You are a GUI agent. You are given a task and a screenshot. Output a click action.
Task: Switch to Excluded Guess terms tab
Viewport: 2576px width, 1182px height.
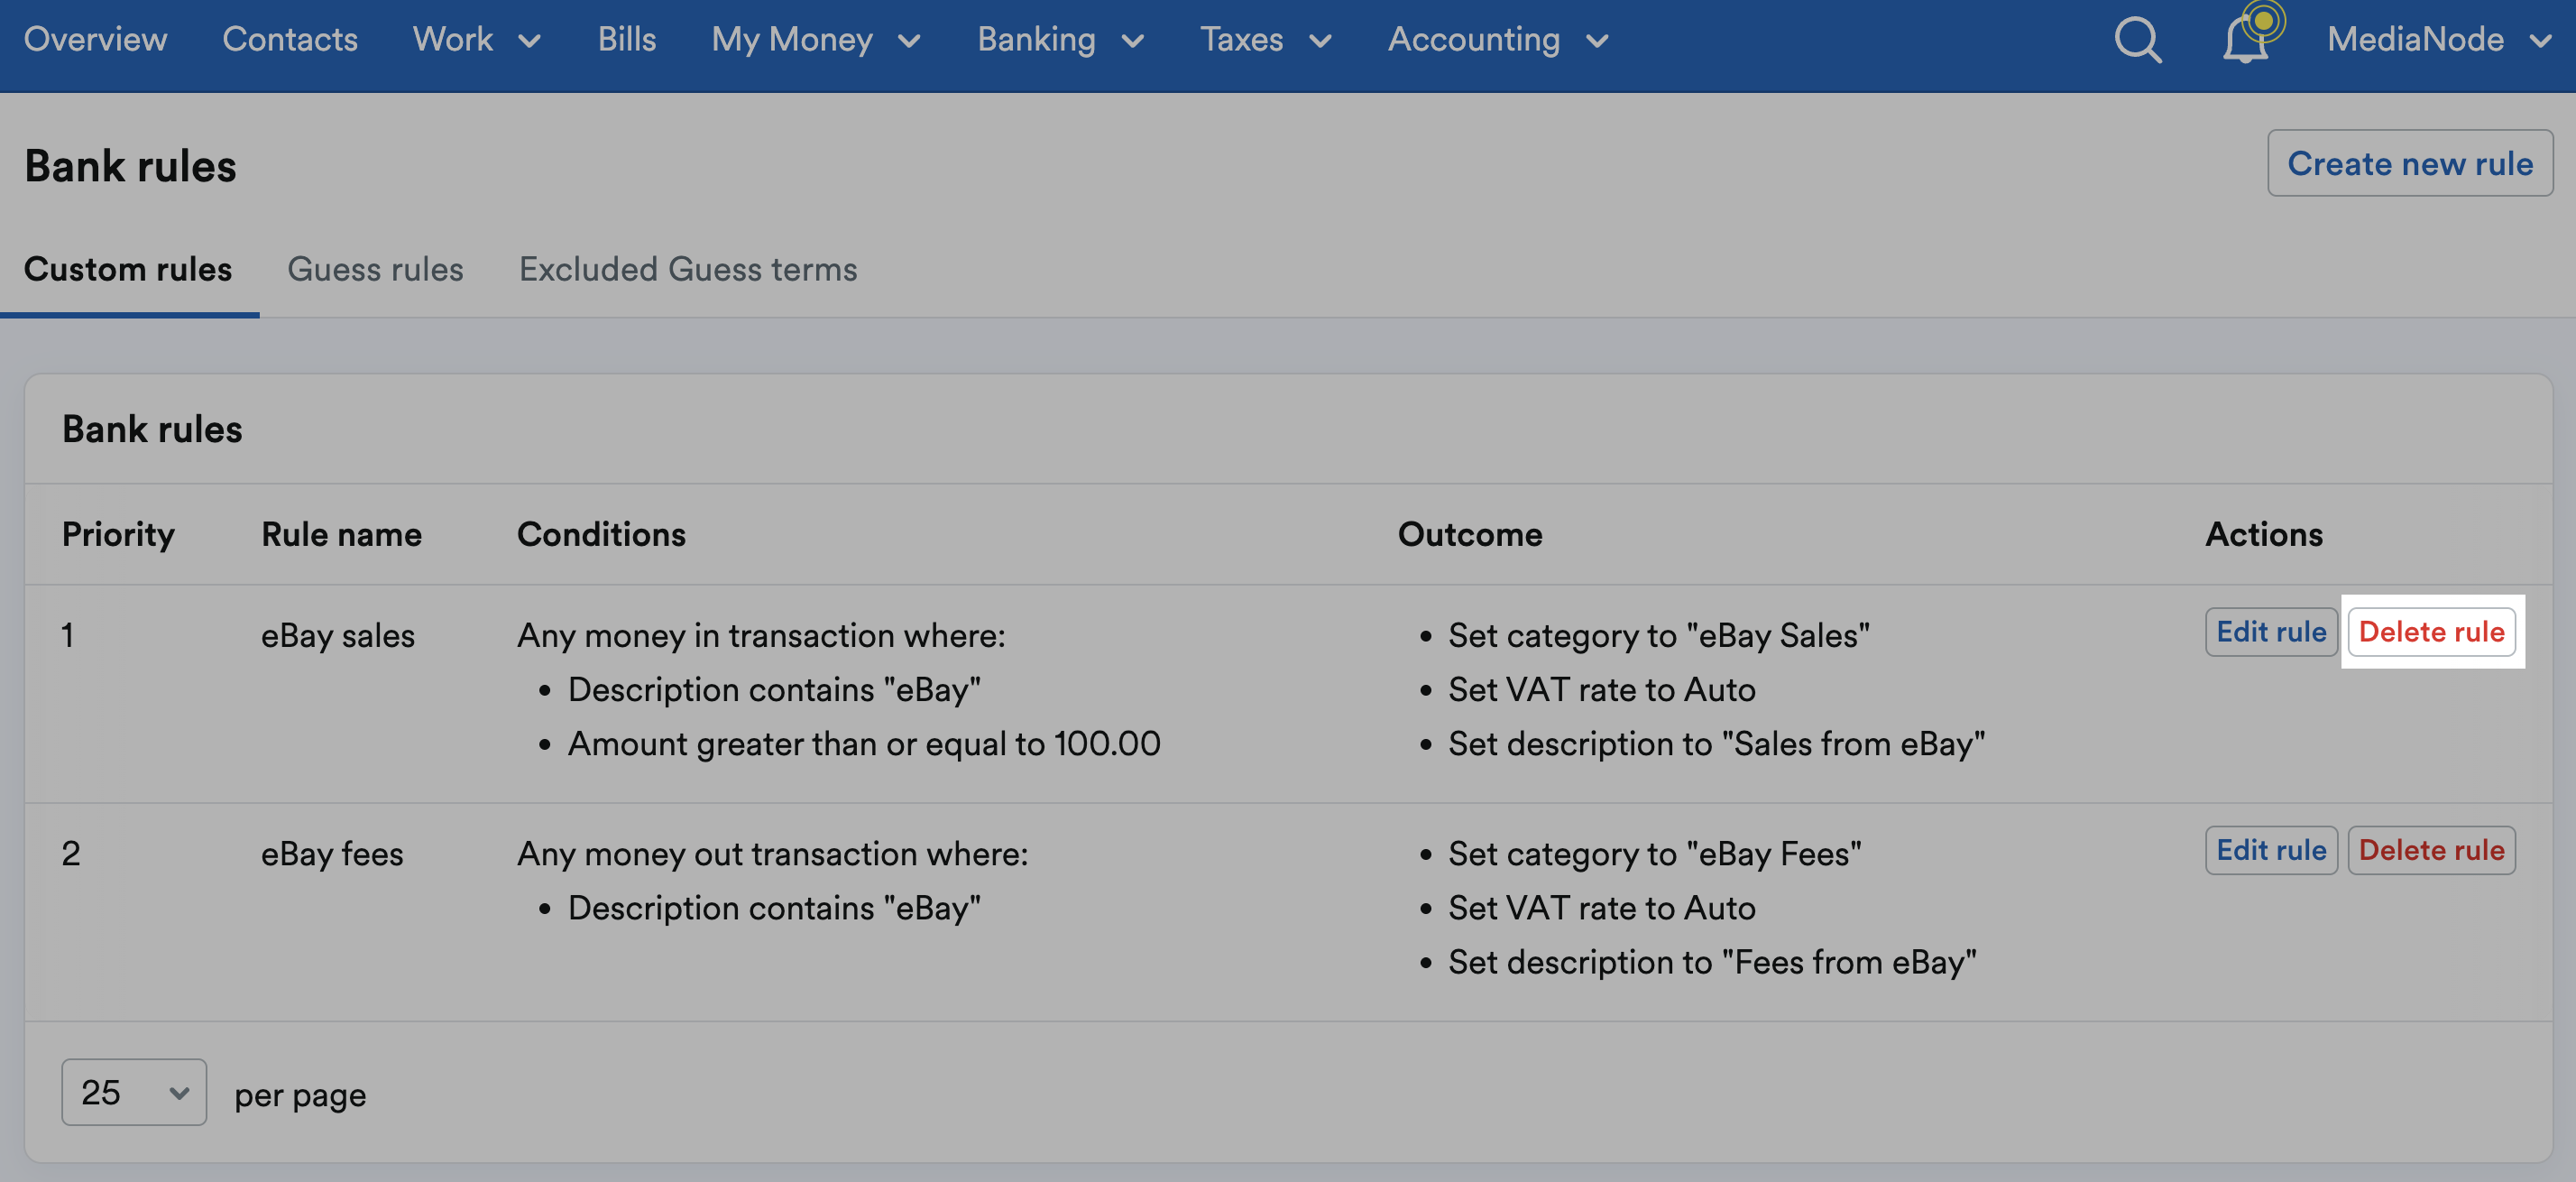point(688,269)
